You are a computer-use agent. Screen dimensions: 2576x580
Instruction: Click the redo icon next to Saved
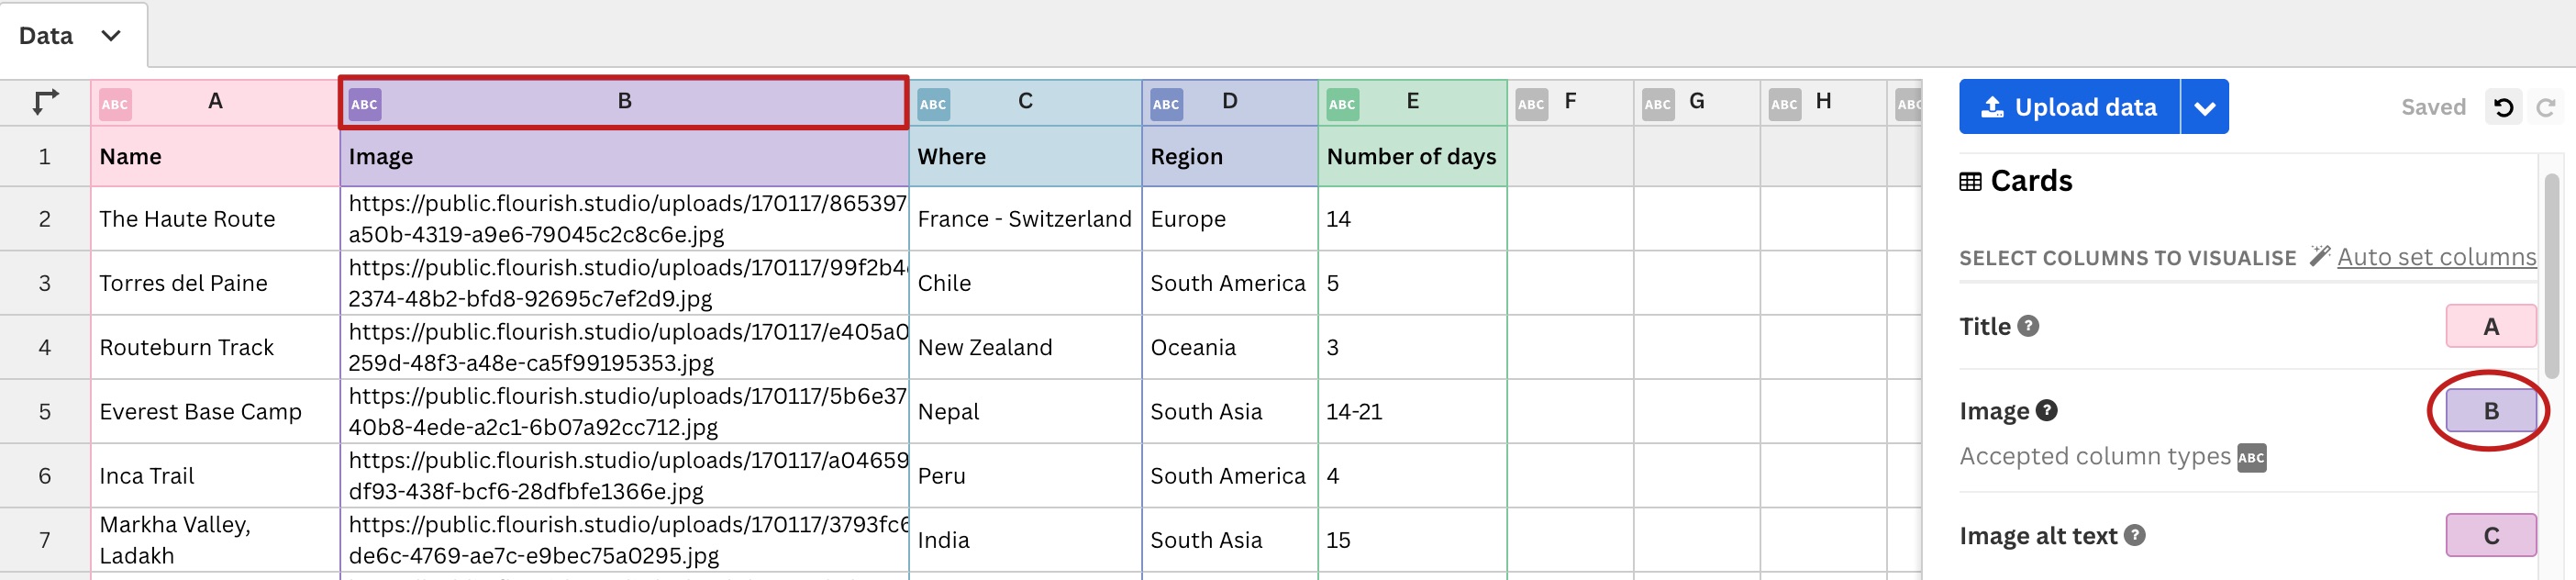[x=2546, y=107]
